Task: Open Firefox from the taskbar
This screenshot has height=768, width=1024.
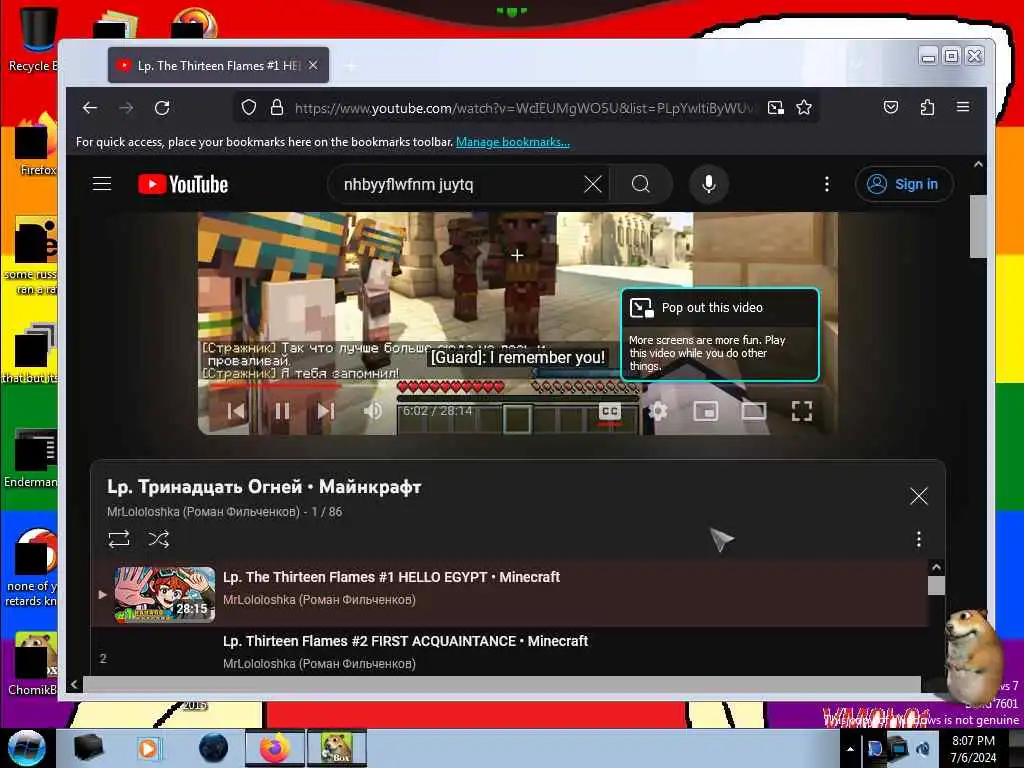Action: click(x=275, y=748)
